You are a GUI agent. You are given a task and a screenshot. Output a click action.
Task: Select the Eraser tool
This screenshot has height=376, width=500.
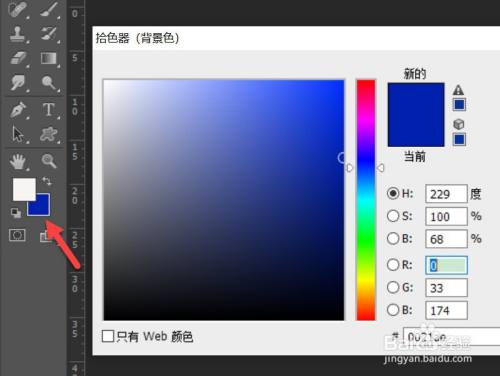point(18,58)
